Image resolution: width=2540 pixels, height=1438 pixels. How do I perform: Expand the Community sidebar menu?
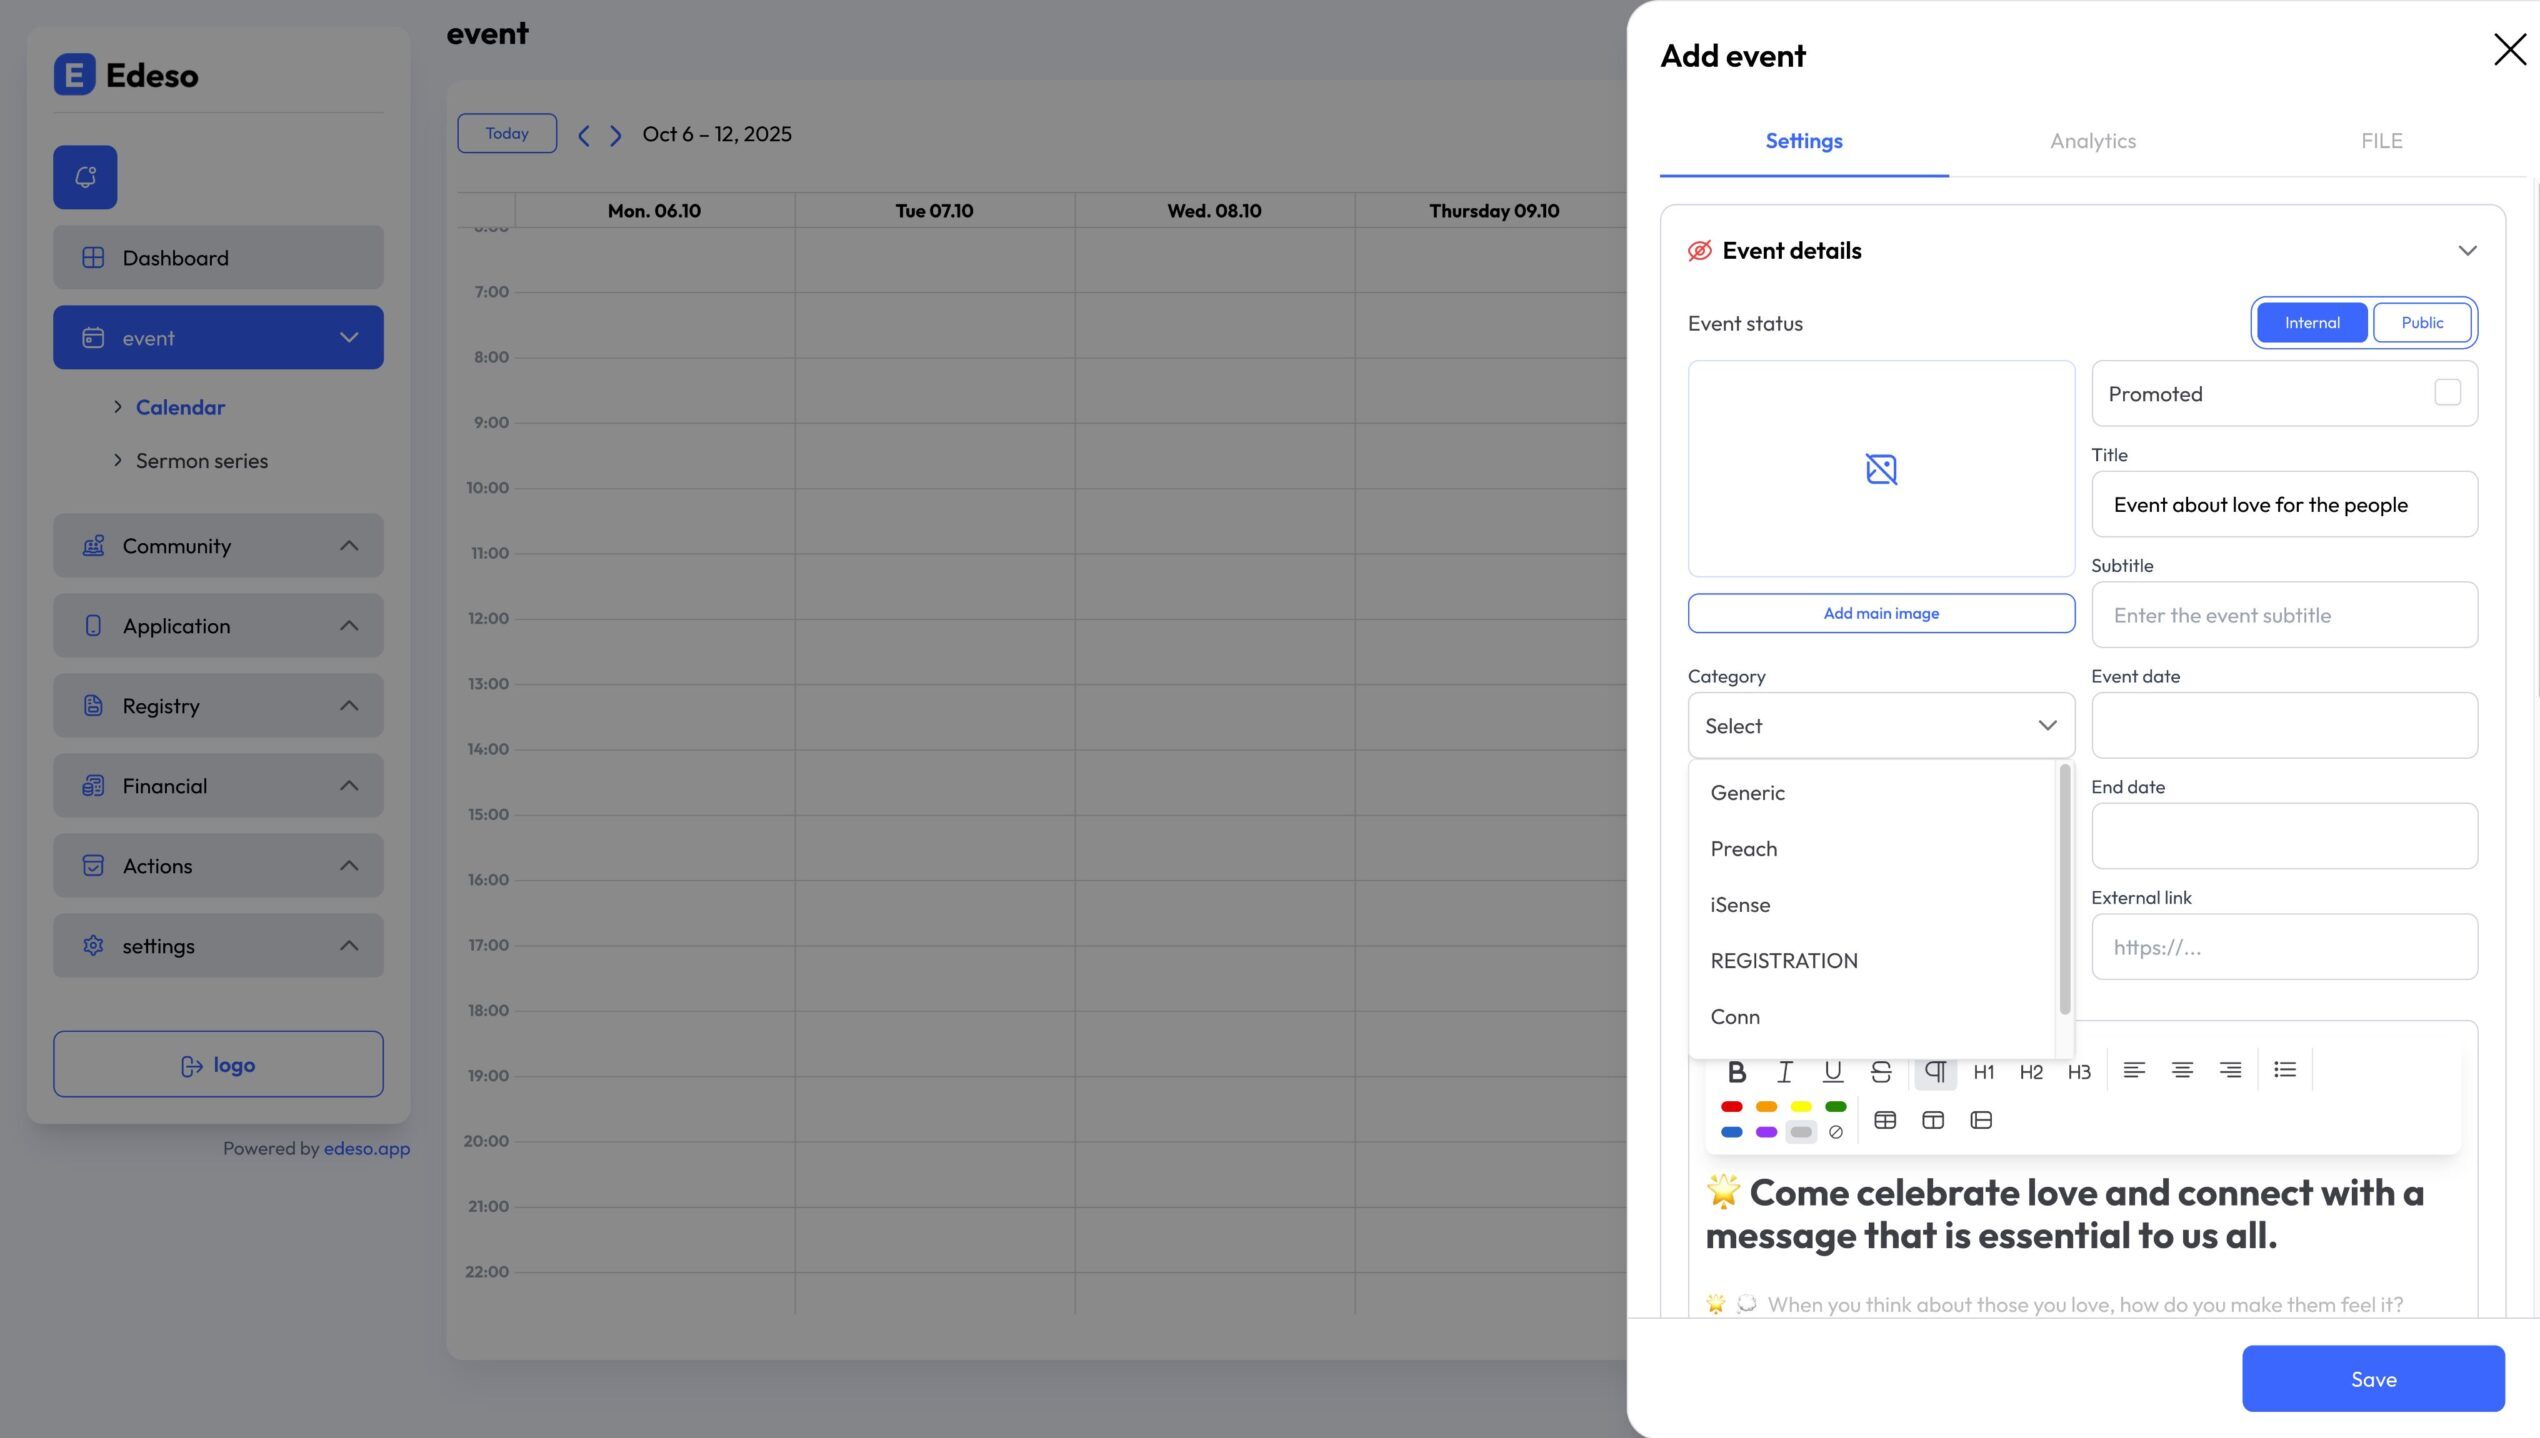click(218, 546)
